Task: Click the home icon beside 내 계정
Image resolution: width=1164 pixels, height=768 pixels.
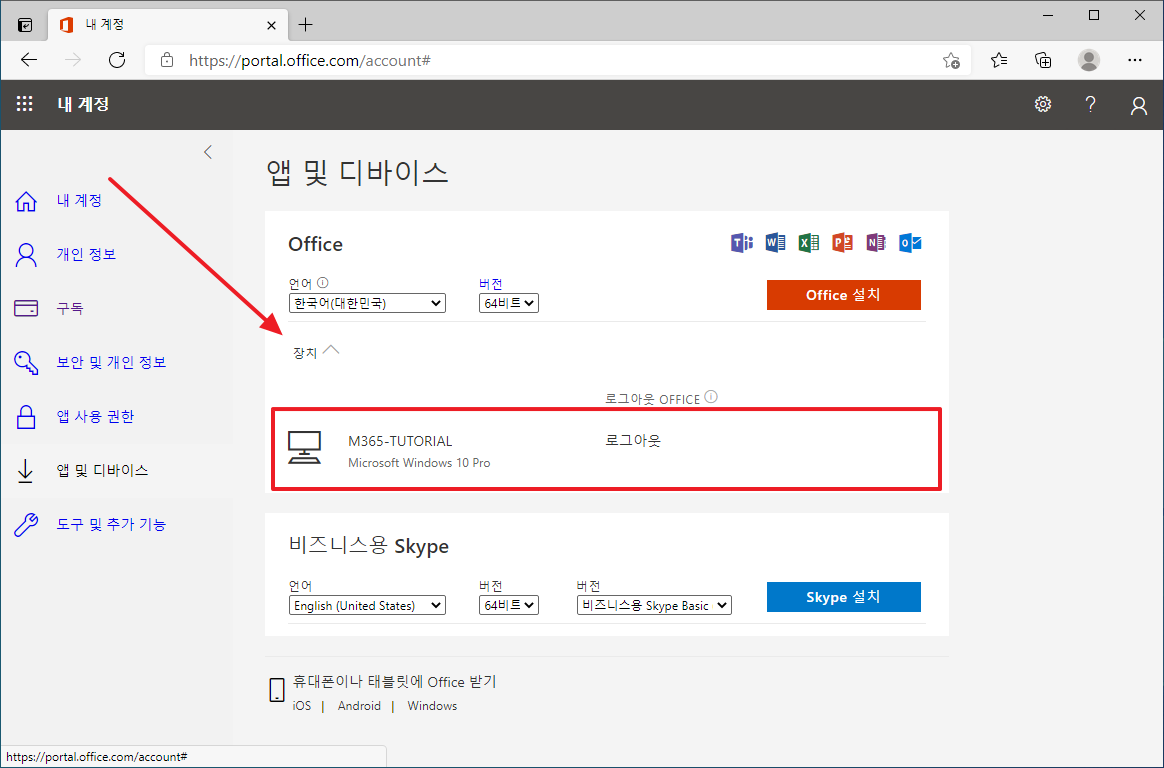Action: click(26, 201)
